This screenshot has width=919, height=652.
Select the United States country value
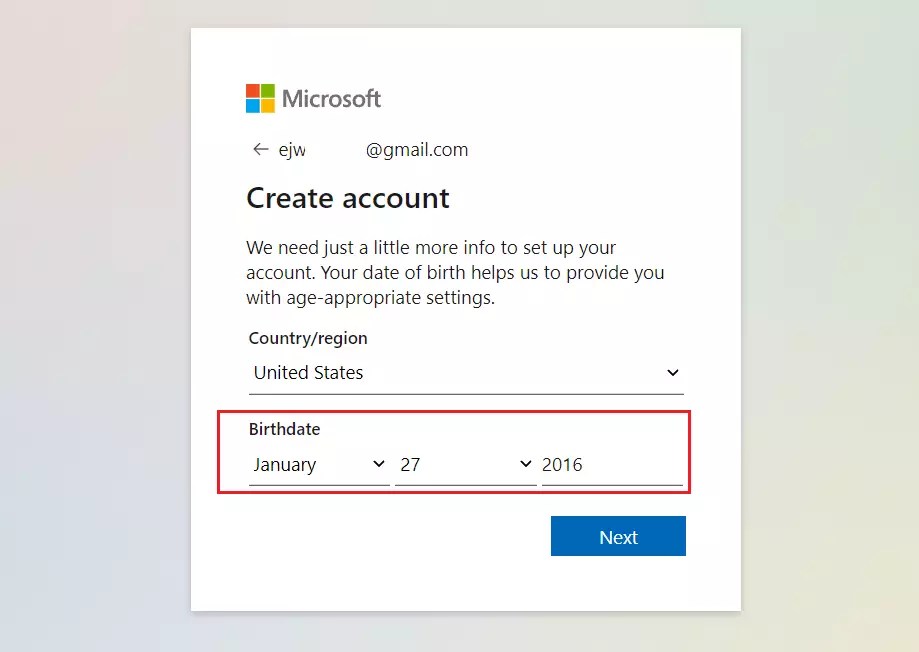click(x=307, y=371)
